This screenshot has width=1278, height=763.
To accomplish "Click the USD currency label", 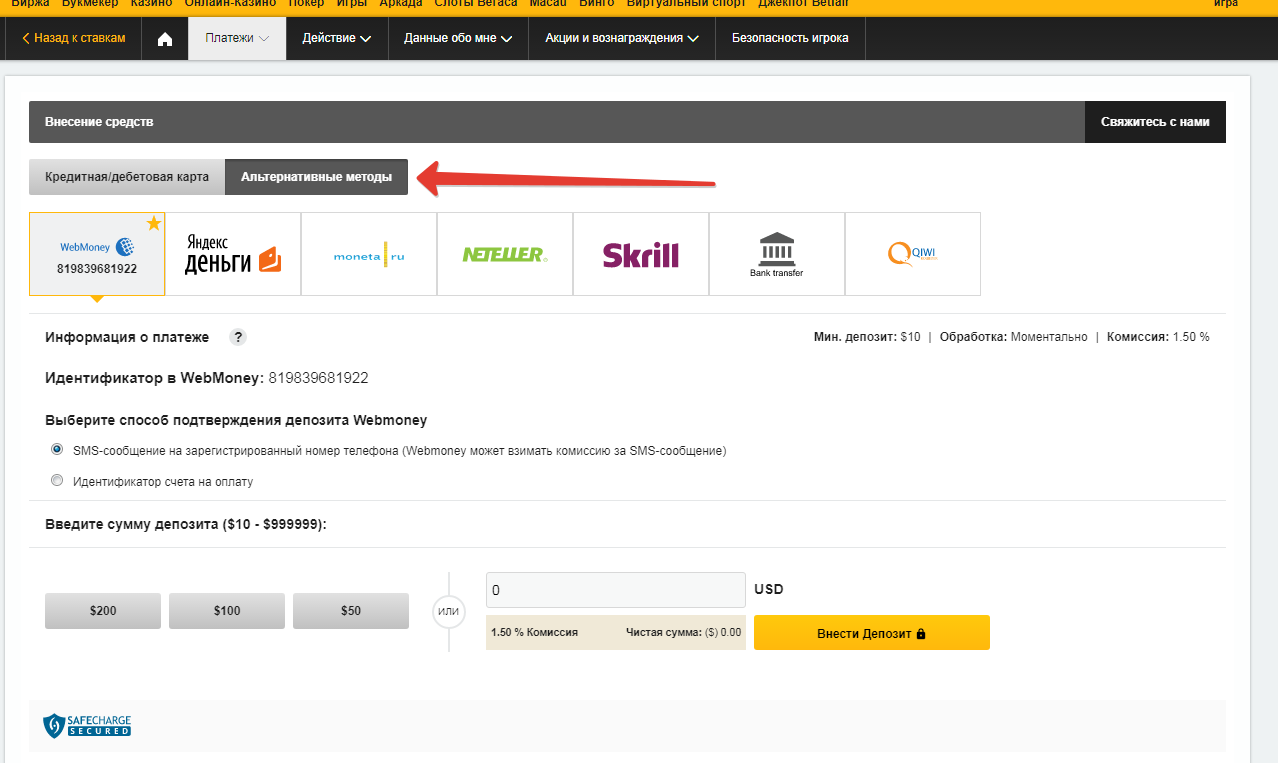I will (769, 589).
